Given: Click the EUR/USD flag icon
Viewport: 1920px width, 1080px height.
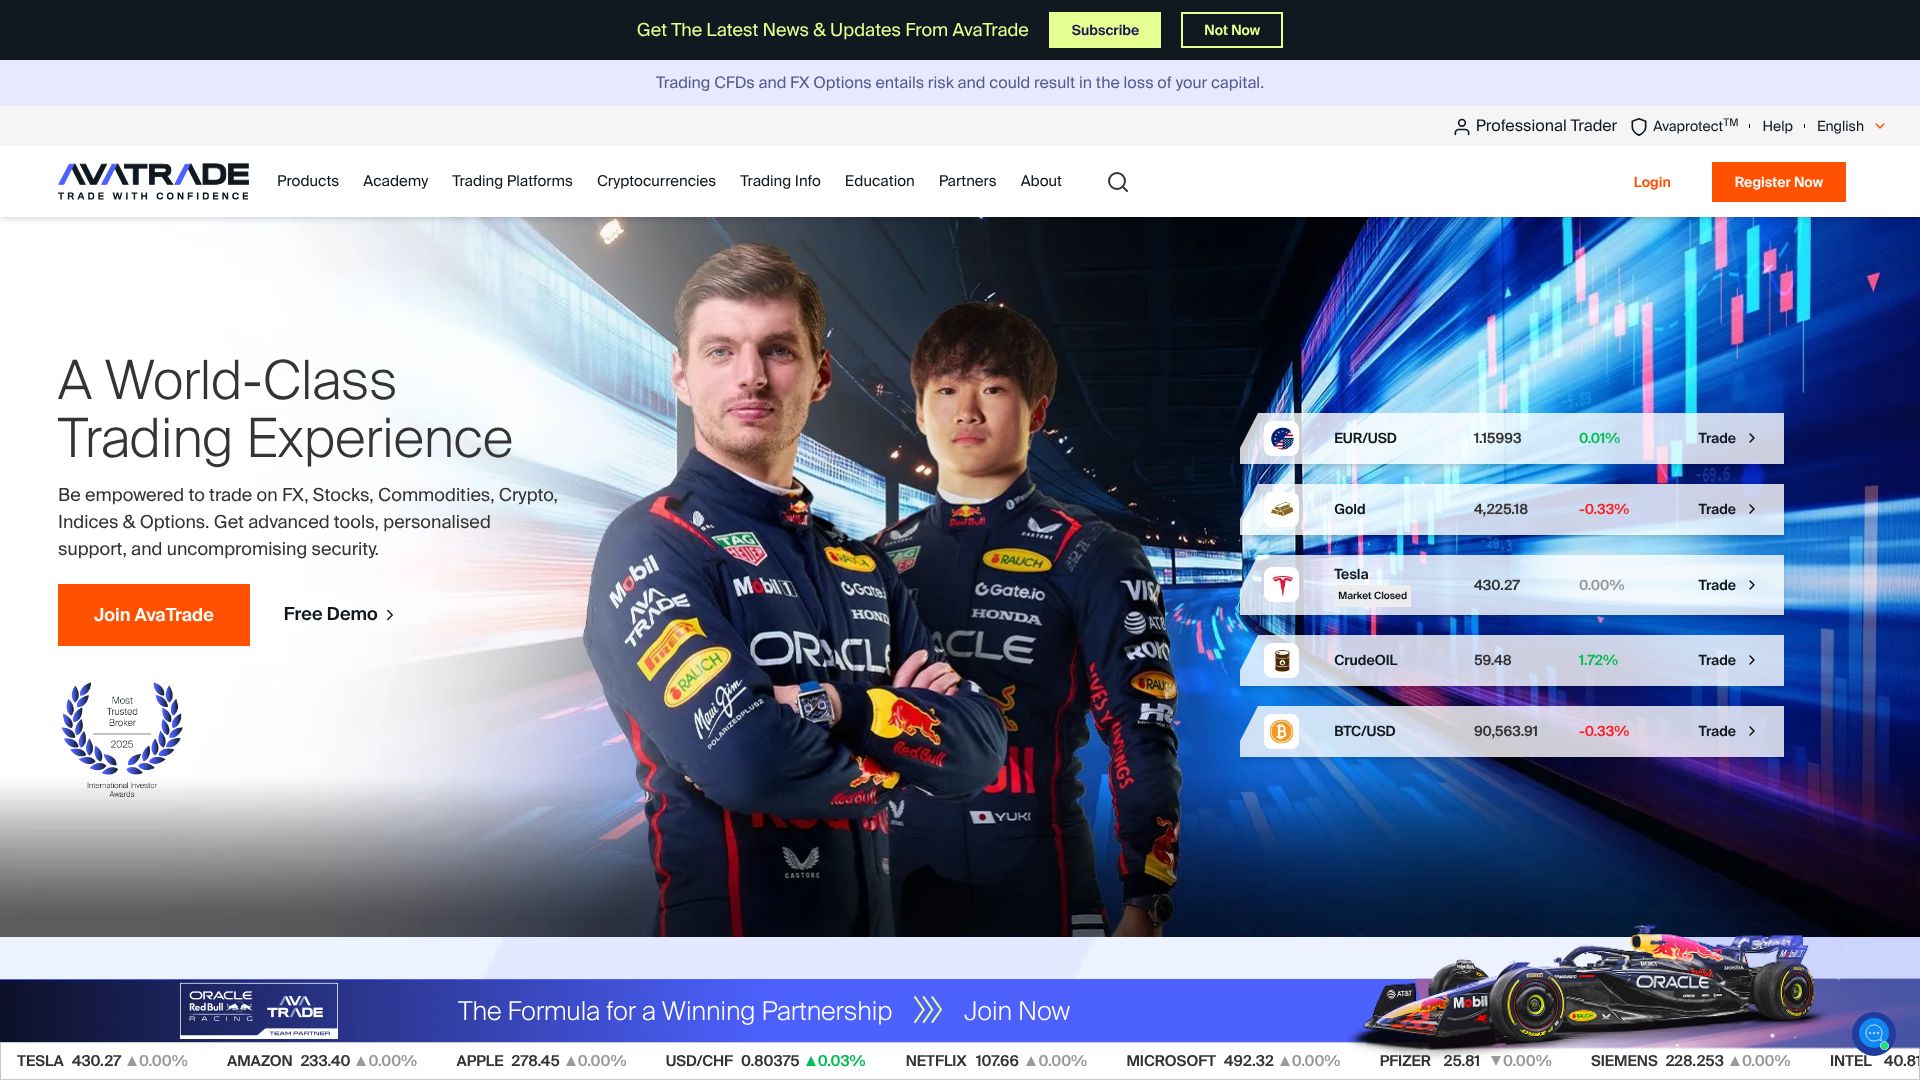Looking at the screenshot, I should pyautogui.click(x=1281, y=439).
